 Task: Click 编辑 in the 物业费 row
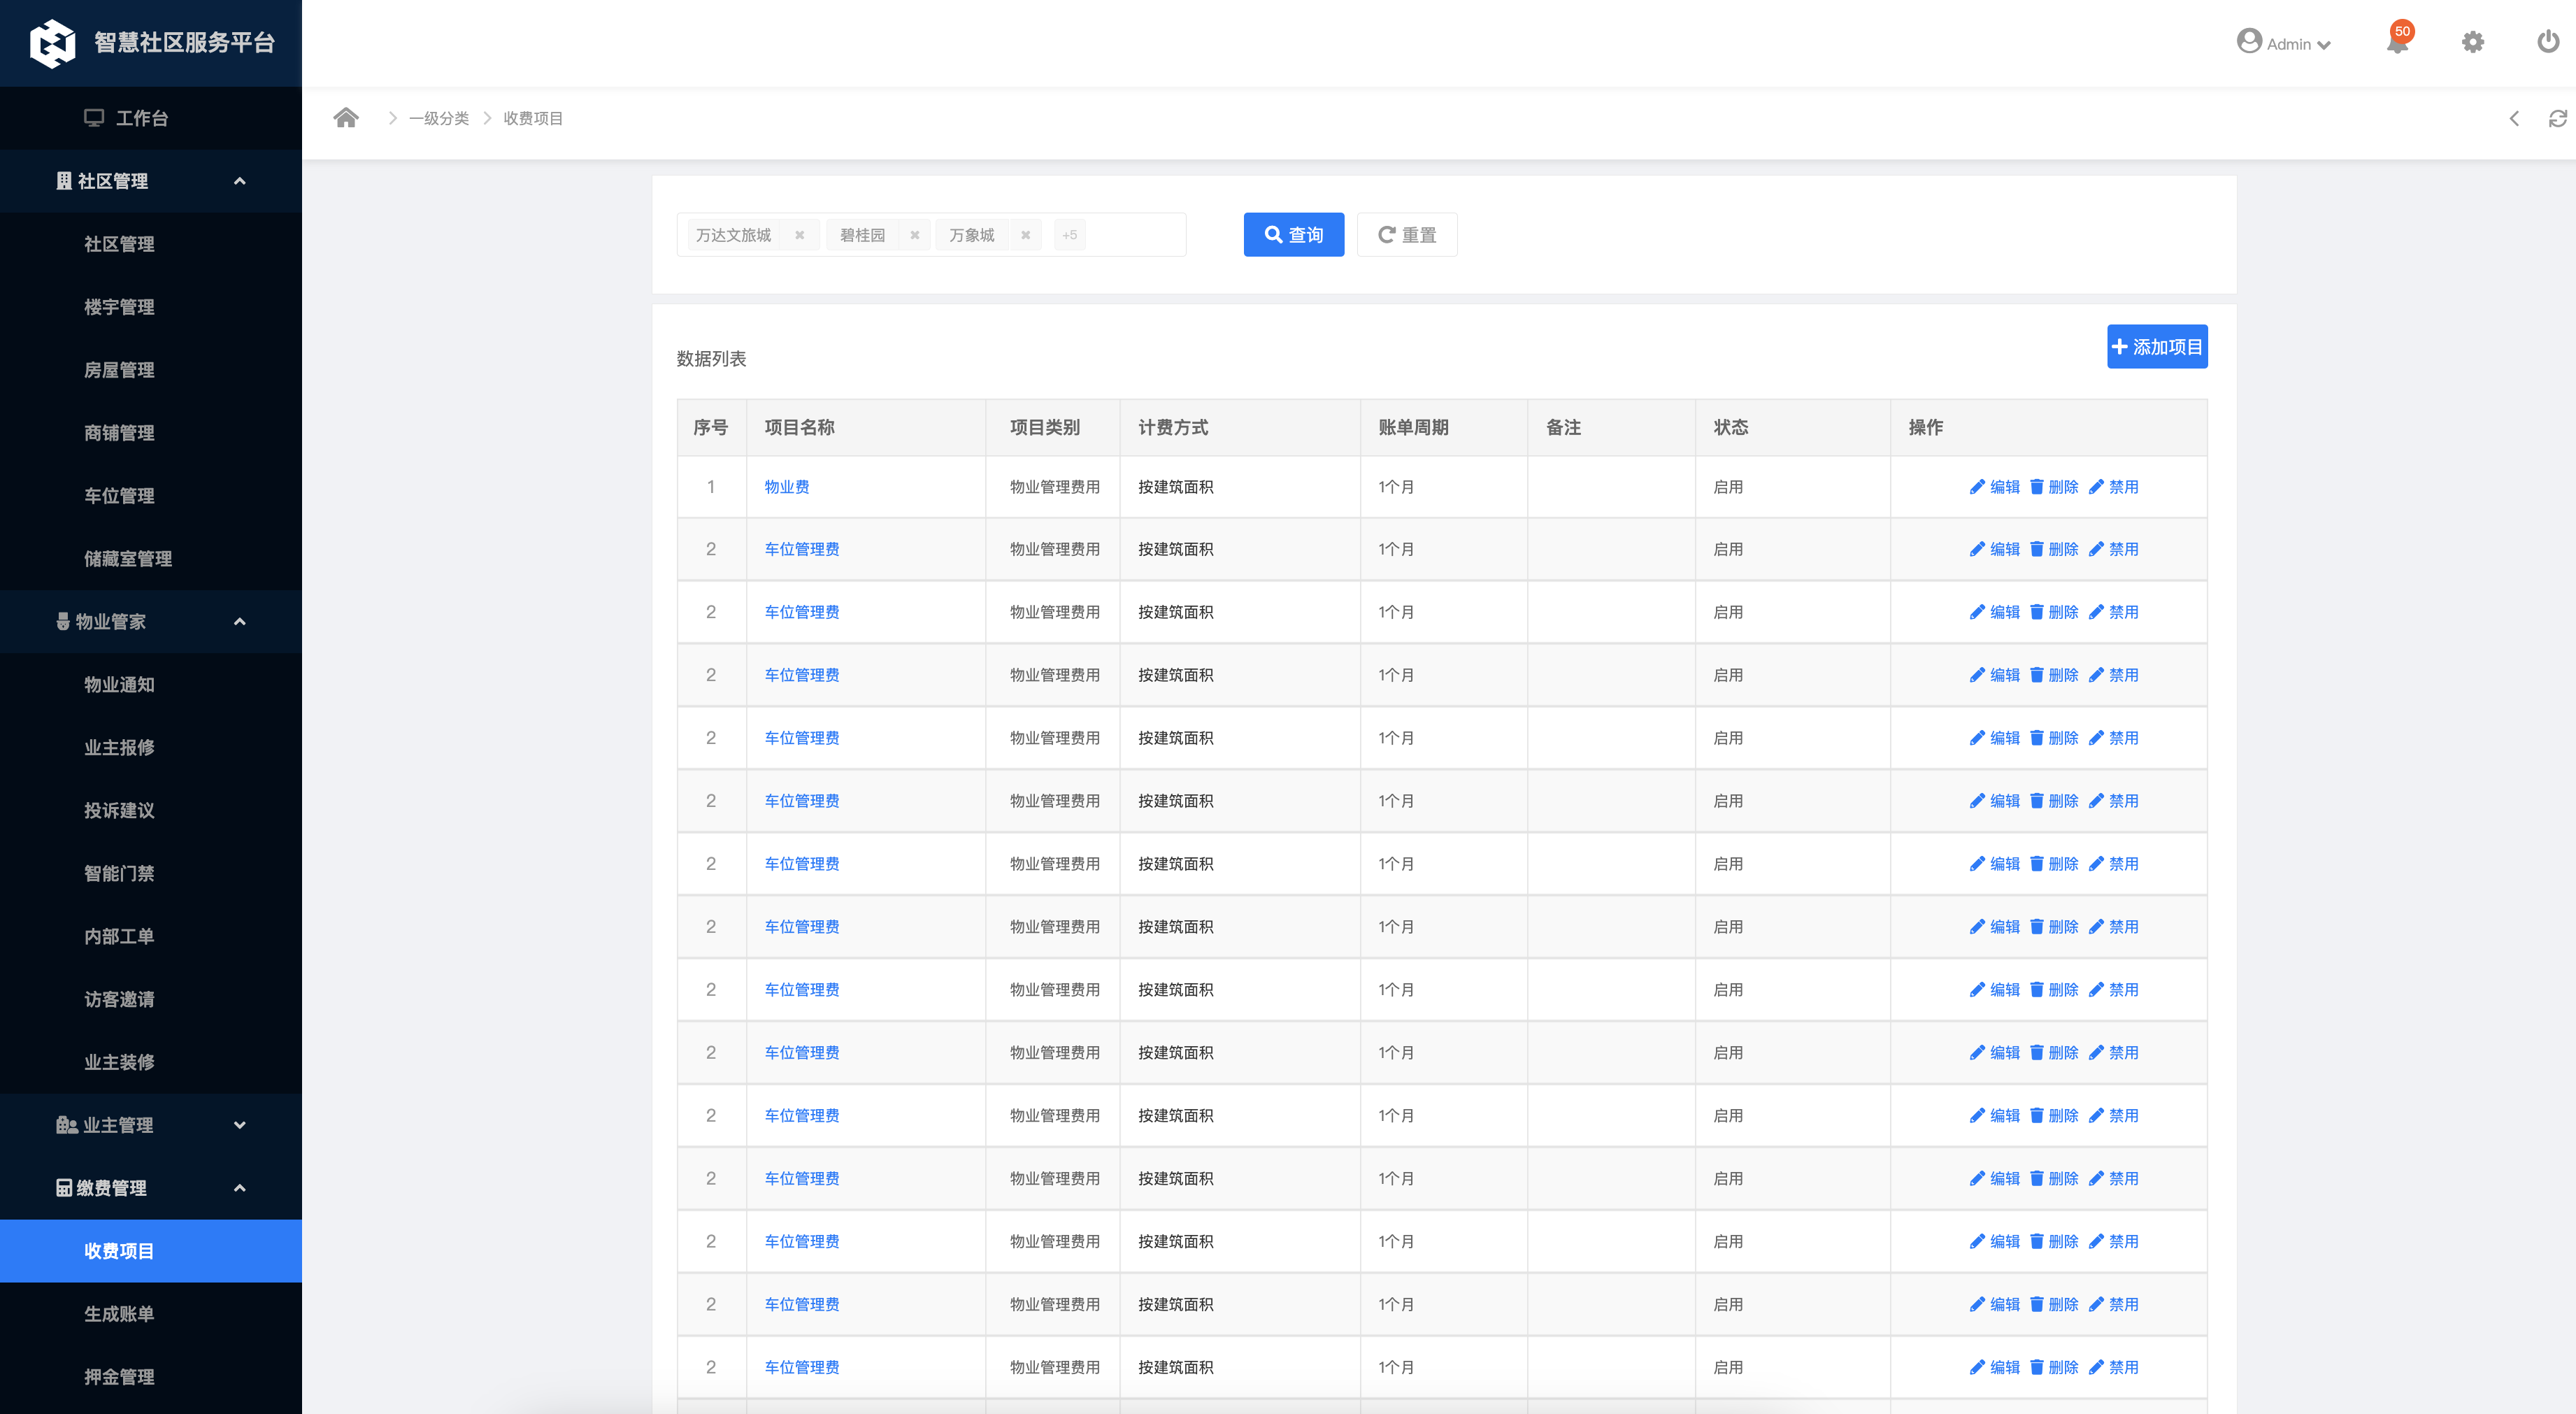(1995, 487)
